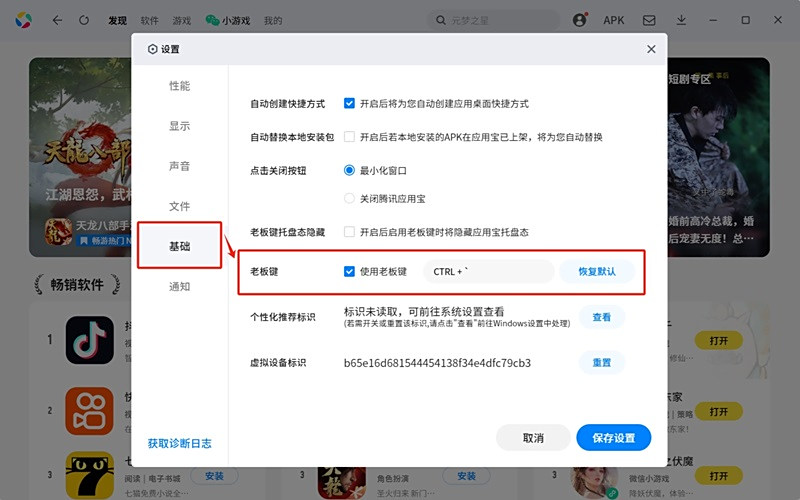Open the downloads arrow icon
This screenshot has height=500, width=800.
[681, 20]
